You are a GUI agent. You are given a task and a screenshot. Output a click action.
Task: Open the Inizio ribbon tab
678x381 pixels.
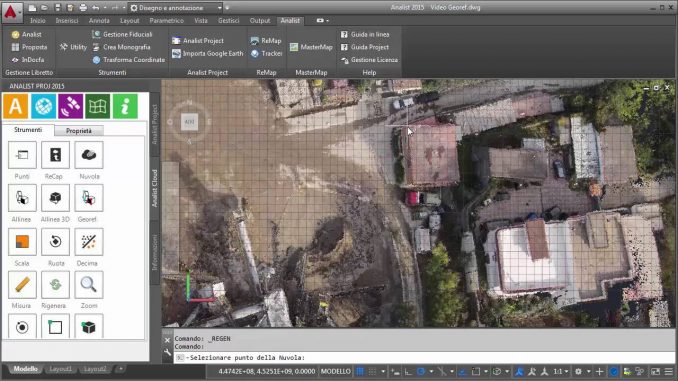38,20
